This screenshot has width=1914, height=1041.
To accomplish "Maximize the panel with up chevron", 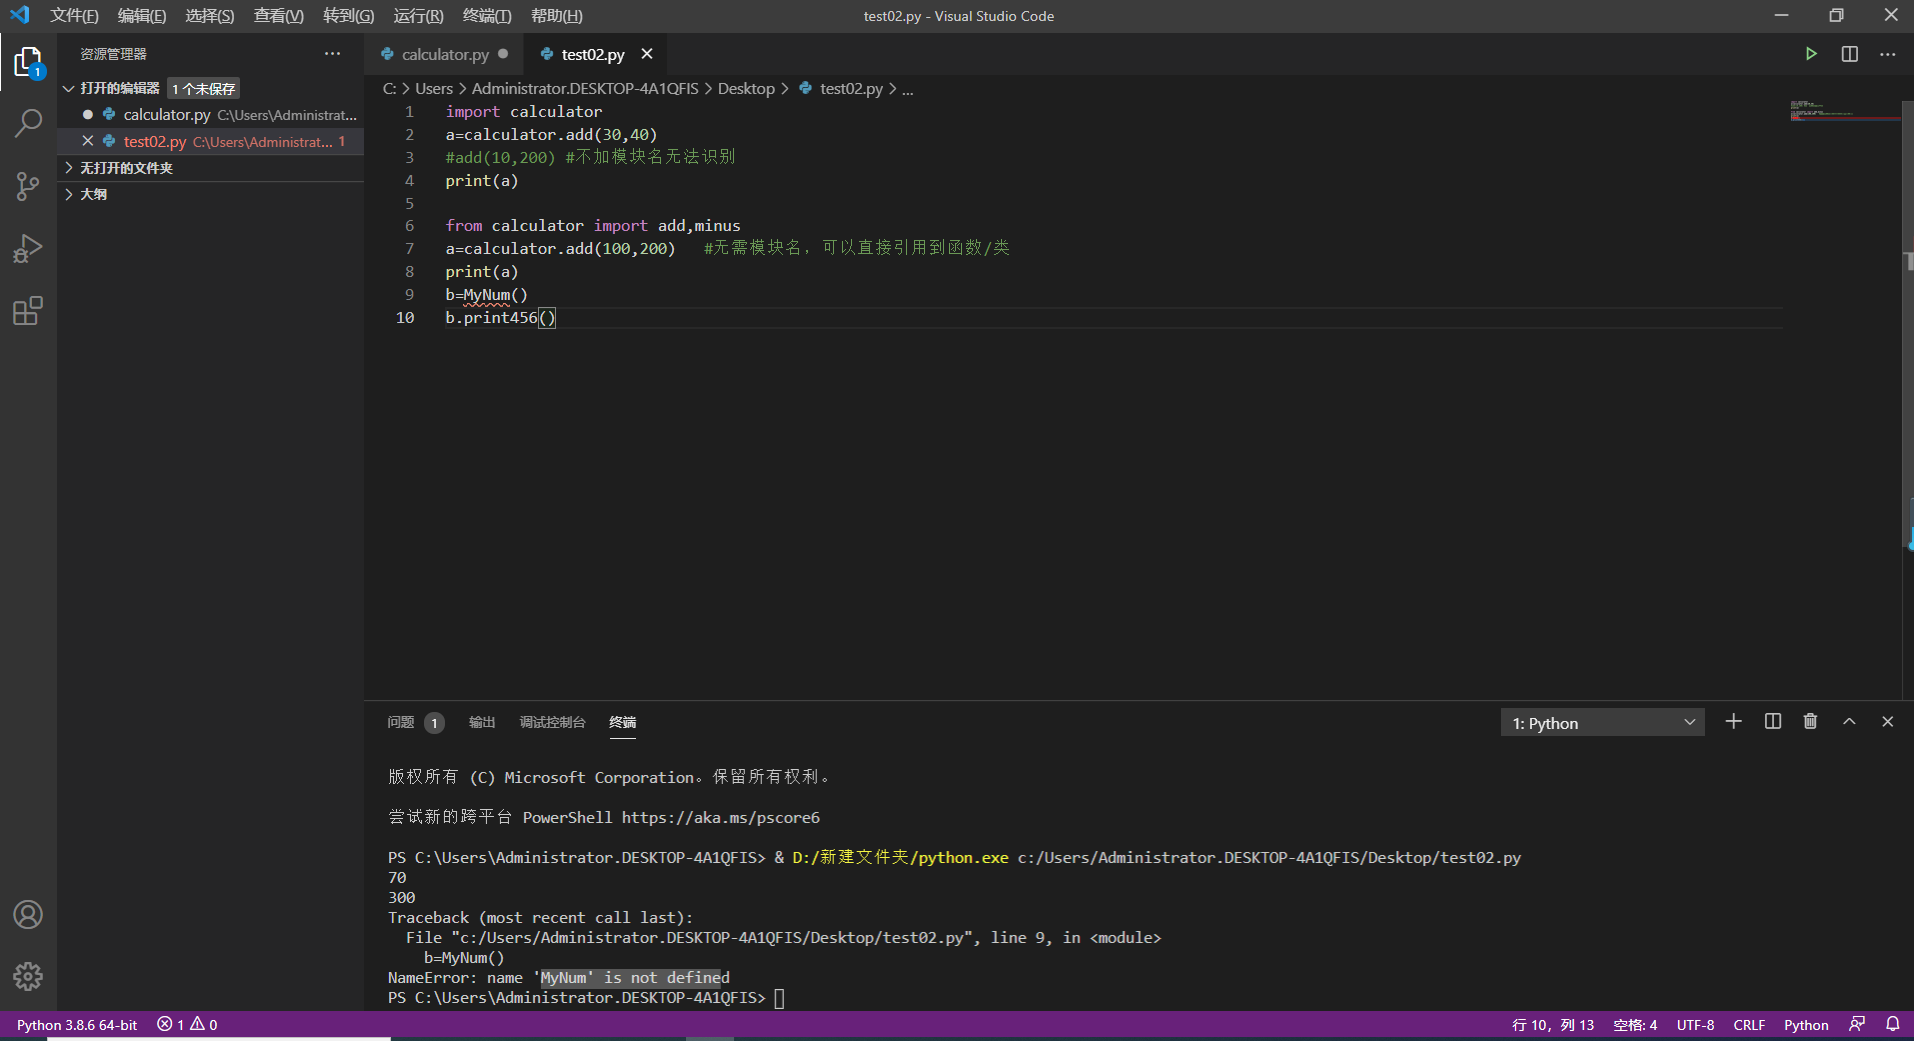I will [1849, 722].
